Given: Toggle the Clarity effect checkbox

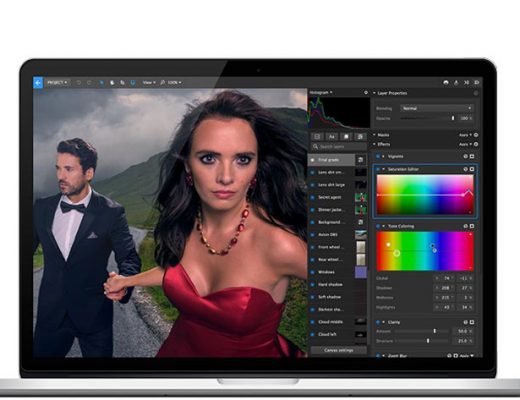Looking at the screenshot, I should (378, 322).
